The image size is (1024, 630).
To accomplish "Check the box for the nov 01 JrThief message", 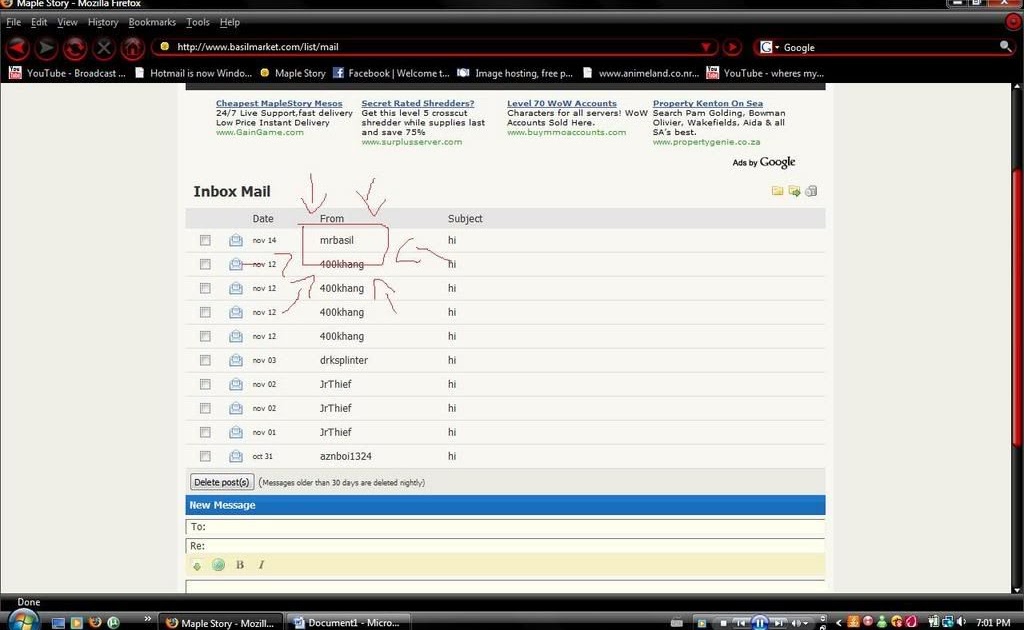I will [x=205, y=432].
